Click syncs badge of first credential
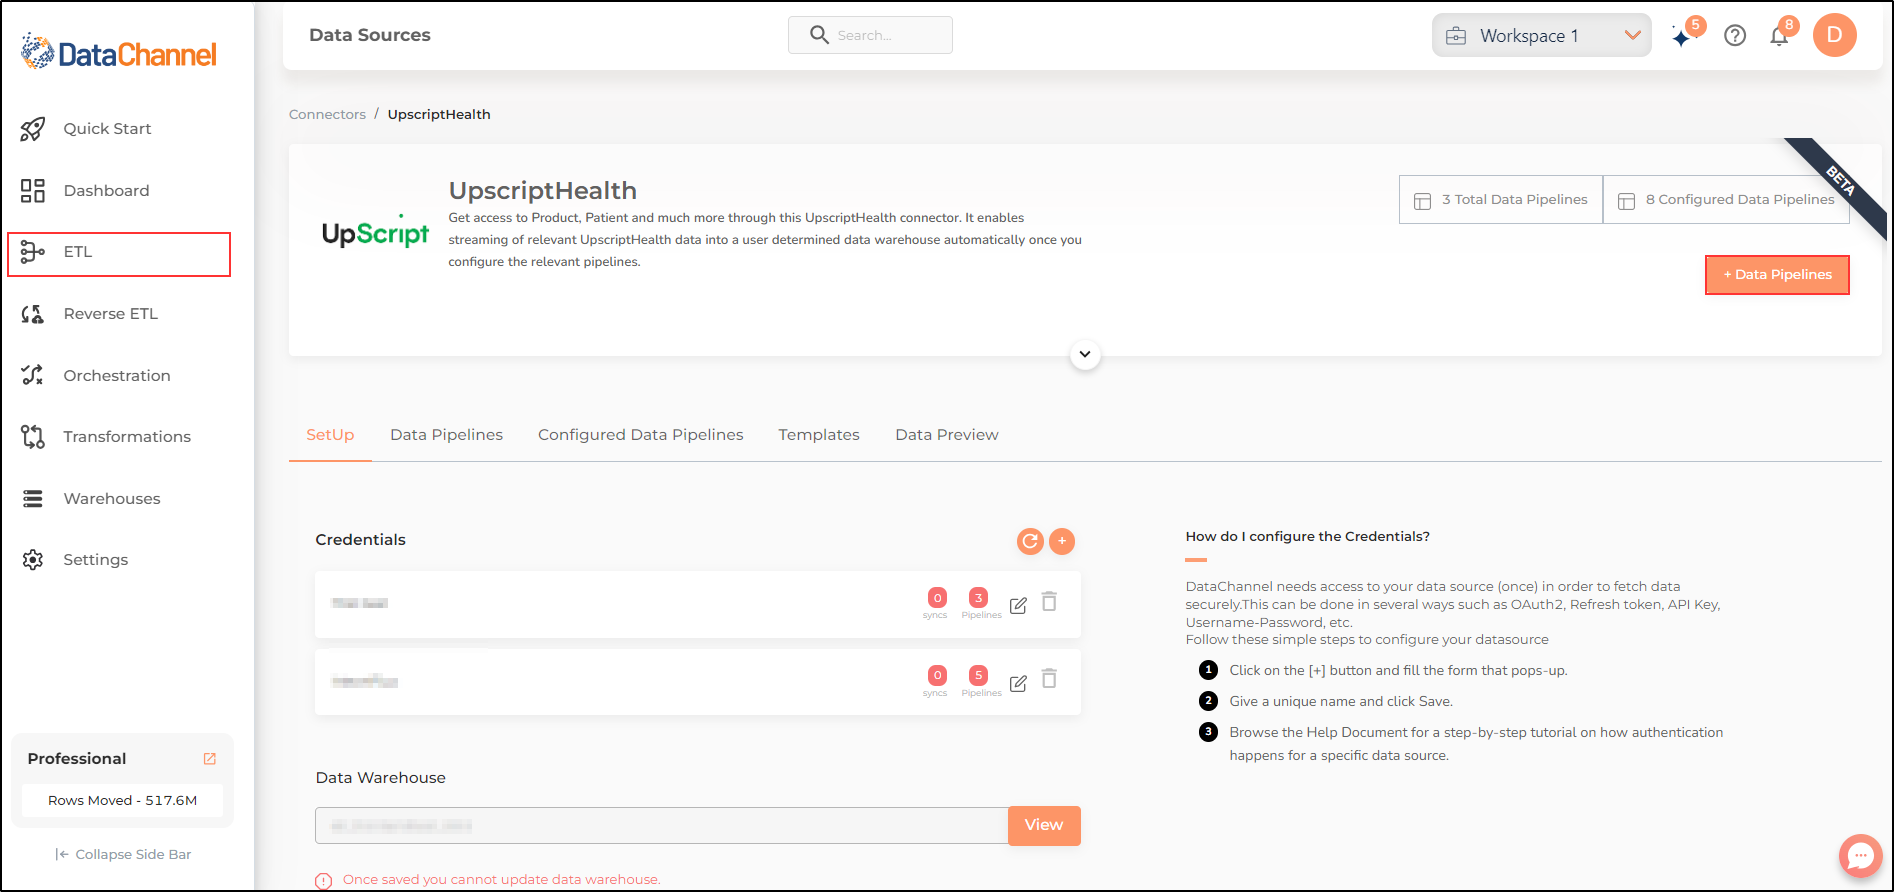1894x892 pixels. (x=937, y=599)
